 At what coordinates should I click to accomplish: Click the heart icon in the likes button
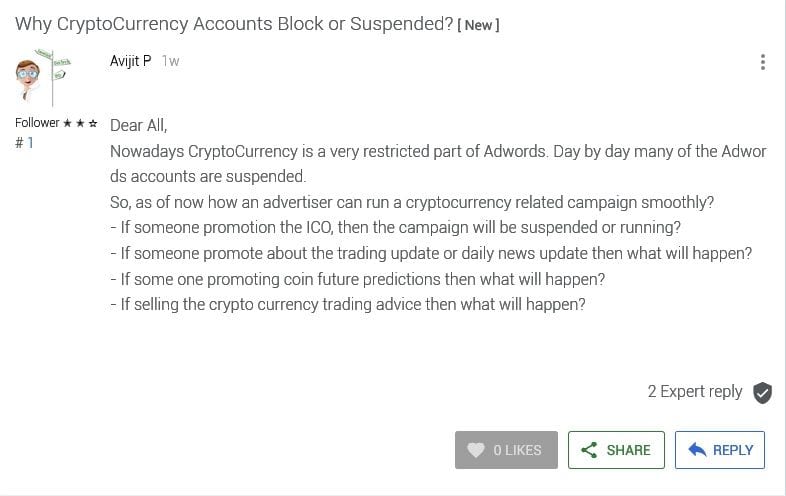476,450
